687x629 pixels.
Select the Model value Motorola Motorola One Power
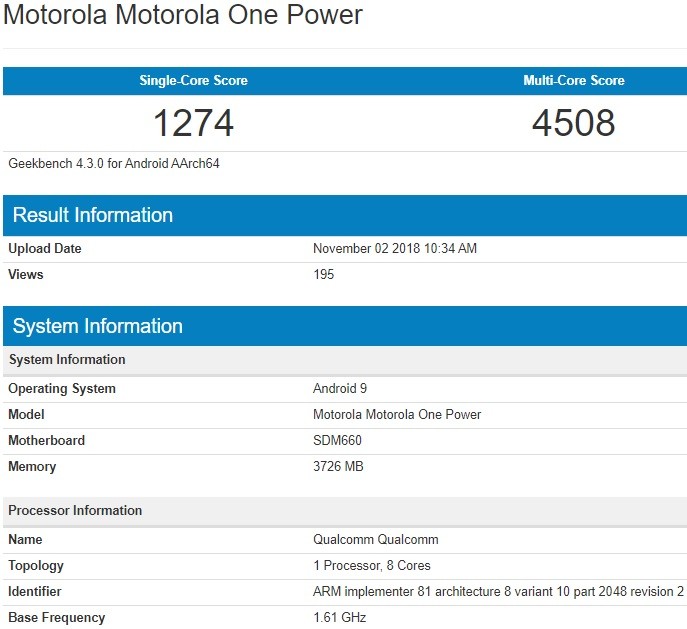(397, 414)
